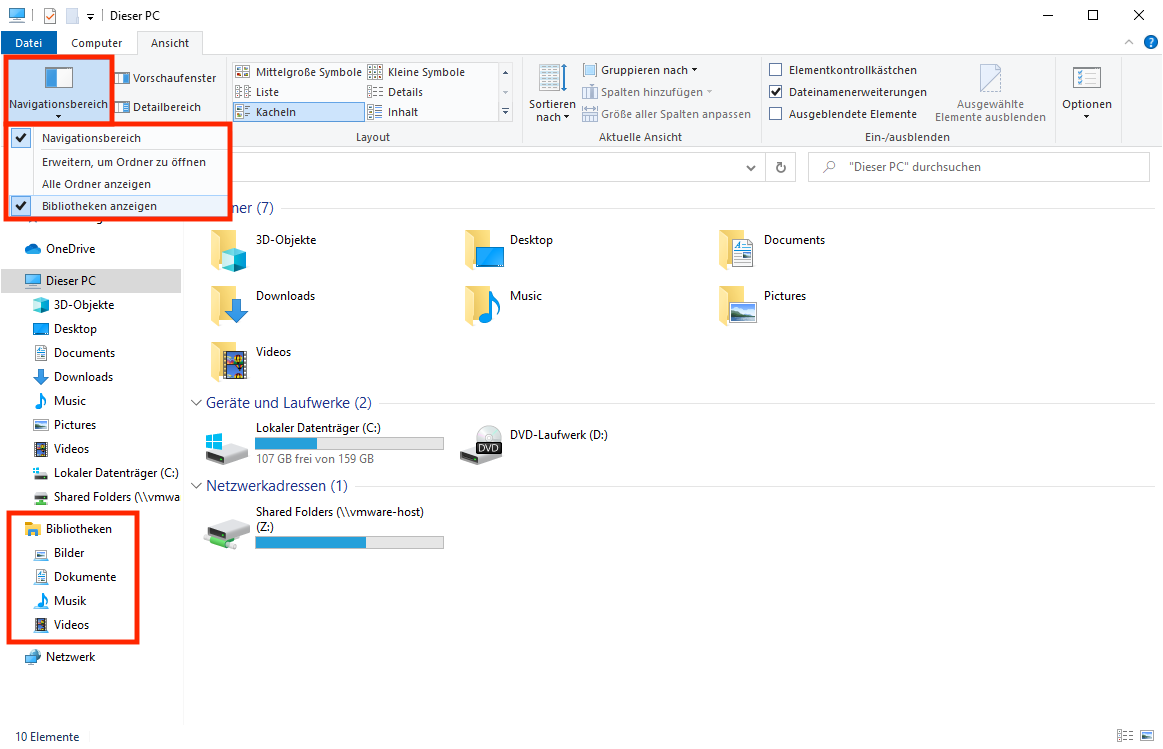The height and width of the screenshot is (749, 1163).
Task: Click the refresh button beside the address bar
Action: tap(781, 167)
